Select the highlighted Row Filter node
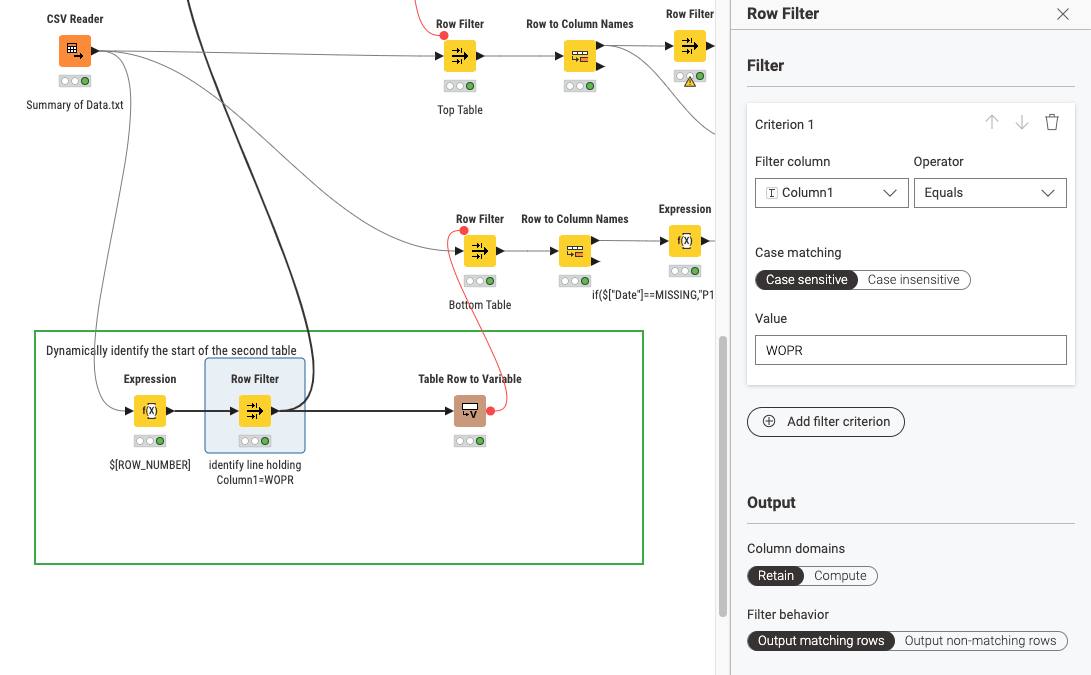Screen dimensions: 1091x675 click(255, 411)
